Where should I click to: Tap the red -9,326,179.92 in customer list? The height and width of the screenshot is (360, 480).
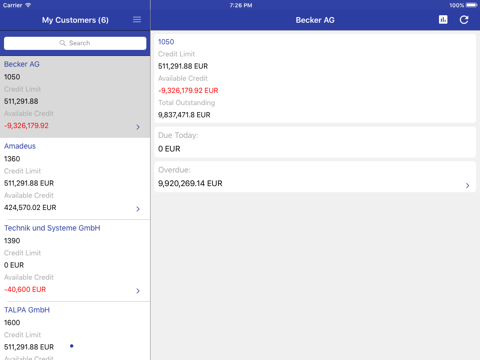(x=26, y=126)
